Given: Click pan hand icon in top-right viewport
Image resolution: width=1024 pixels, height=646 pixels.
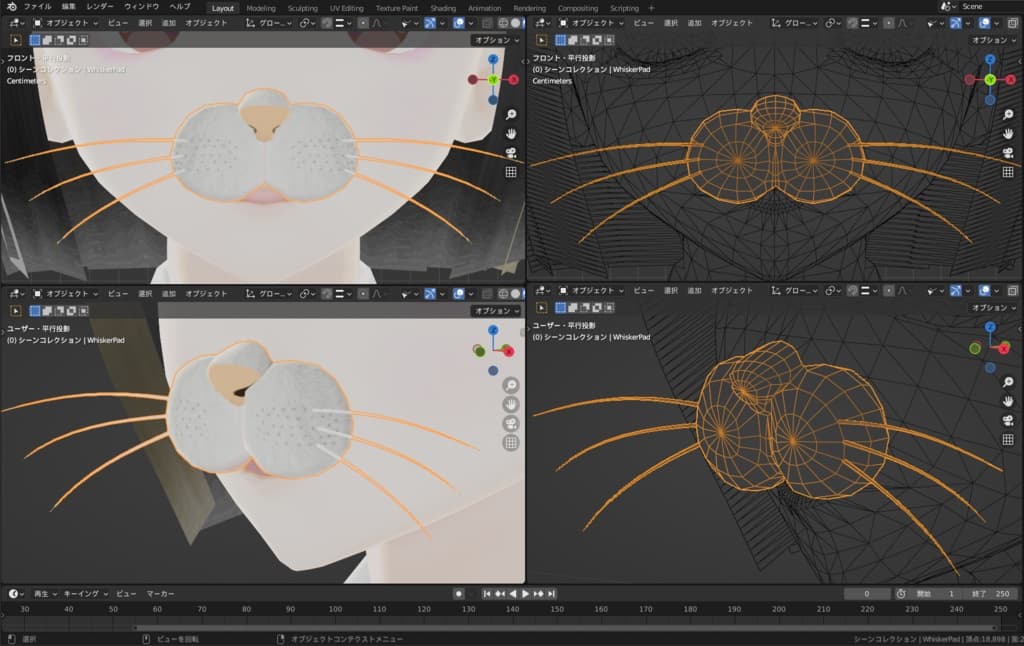Looking at the screenshot, I should 1009,133.
